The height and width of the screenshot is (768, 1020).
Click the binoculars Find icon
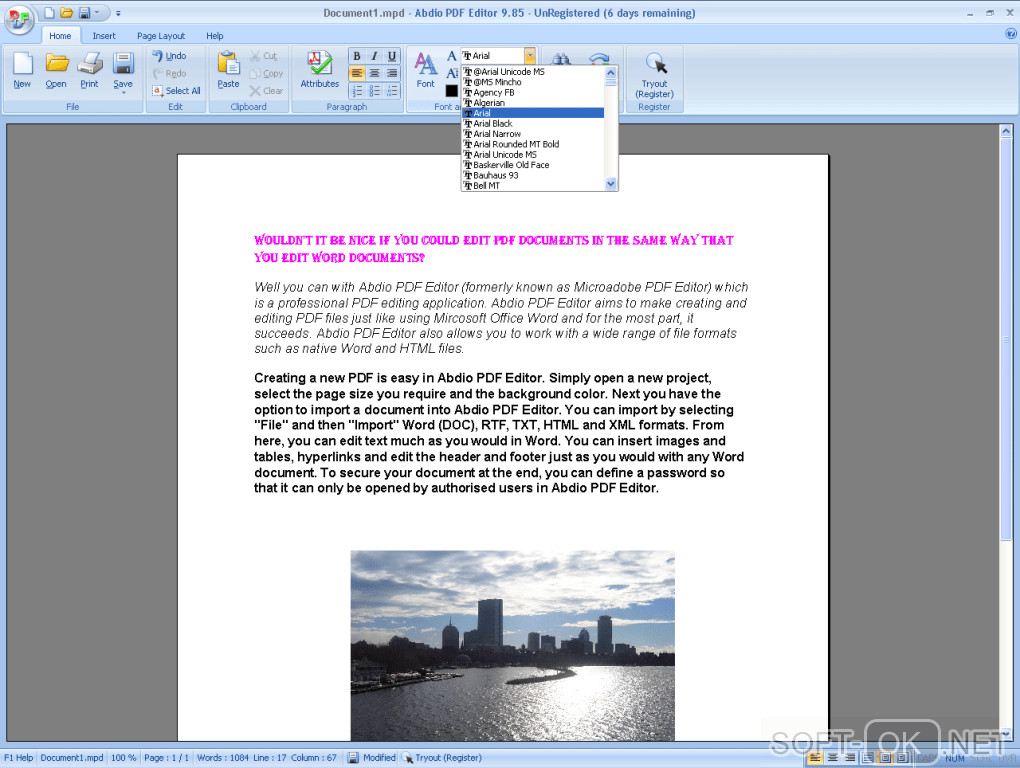561,59
